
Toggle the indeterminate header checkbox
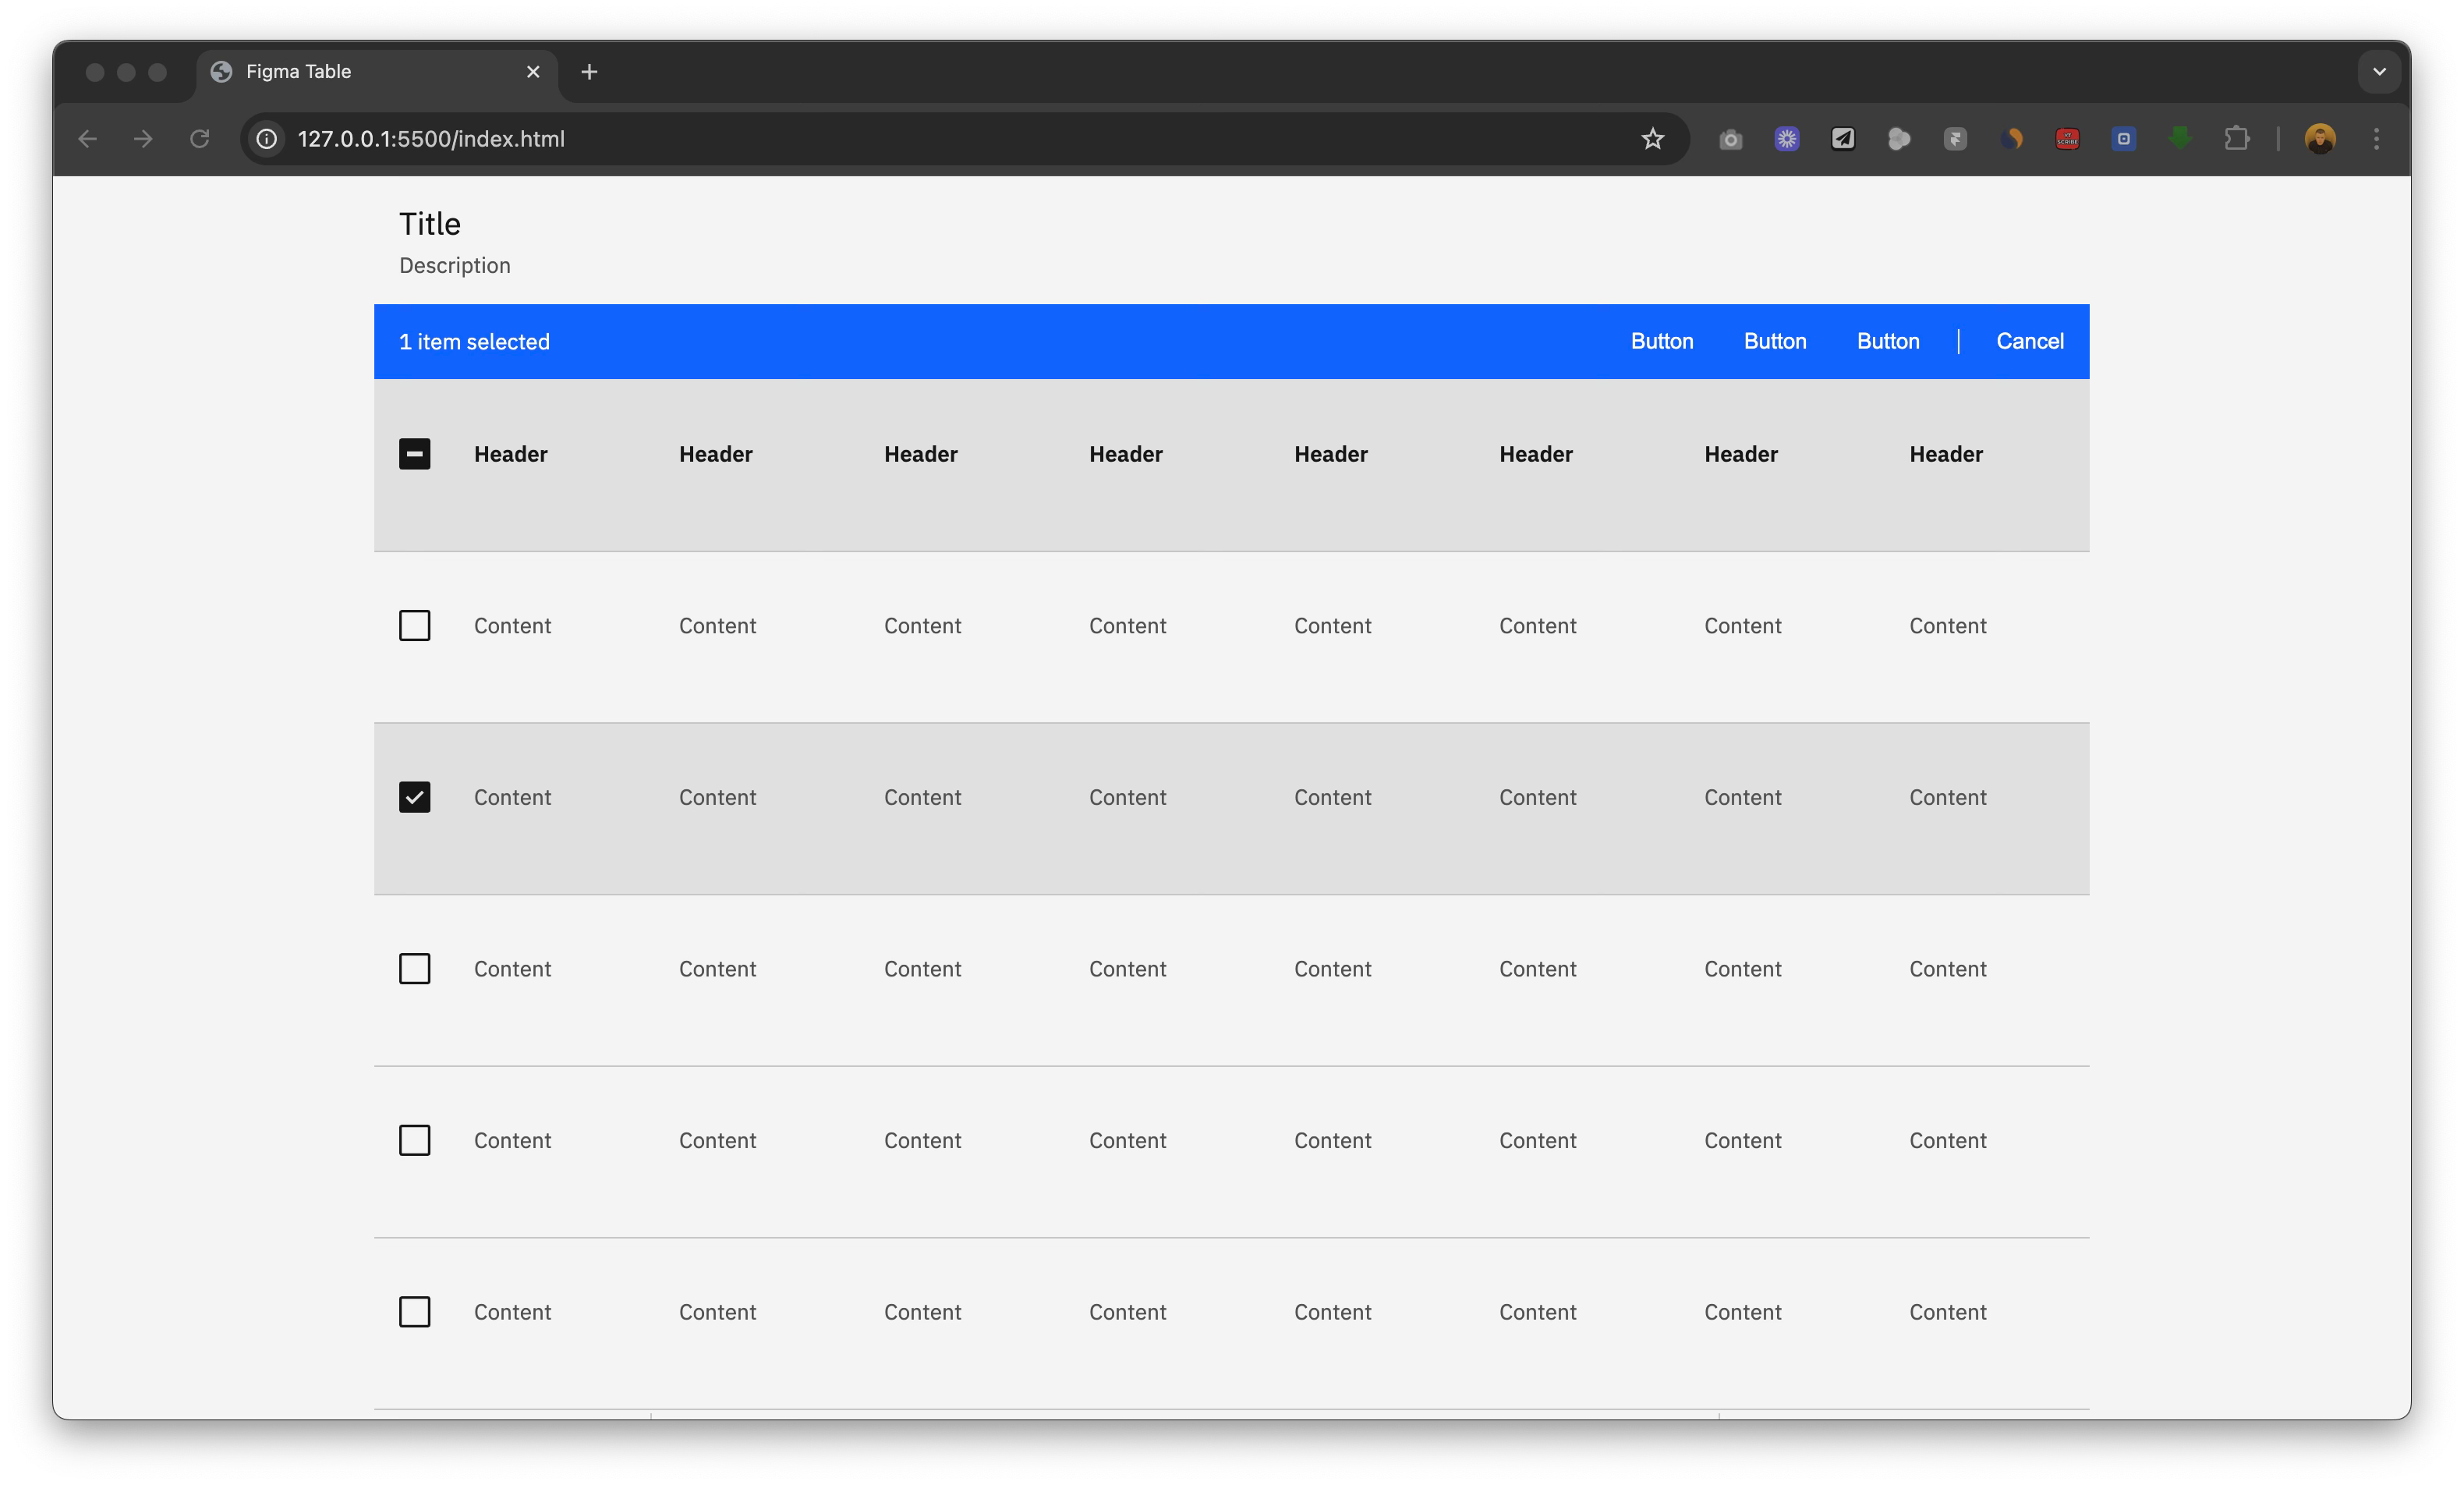[x=414, y=454]
